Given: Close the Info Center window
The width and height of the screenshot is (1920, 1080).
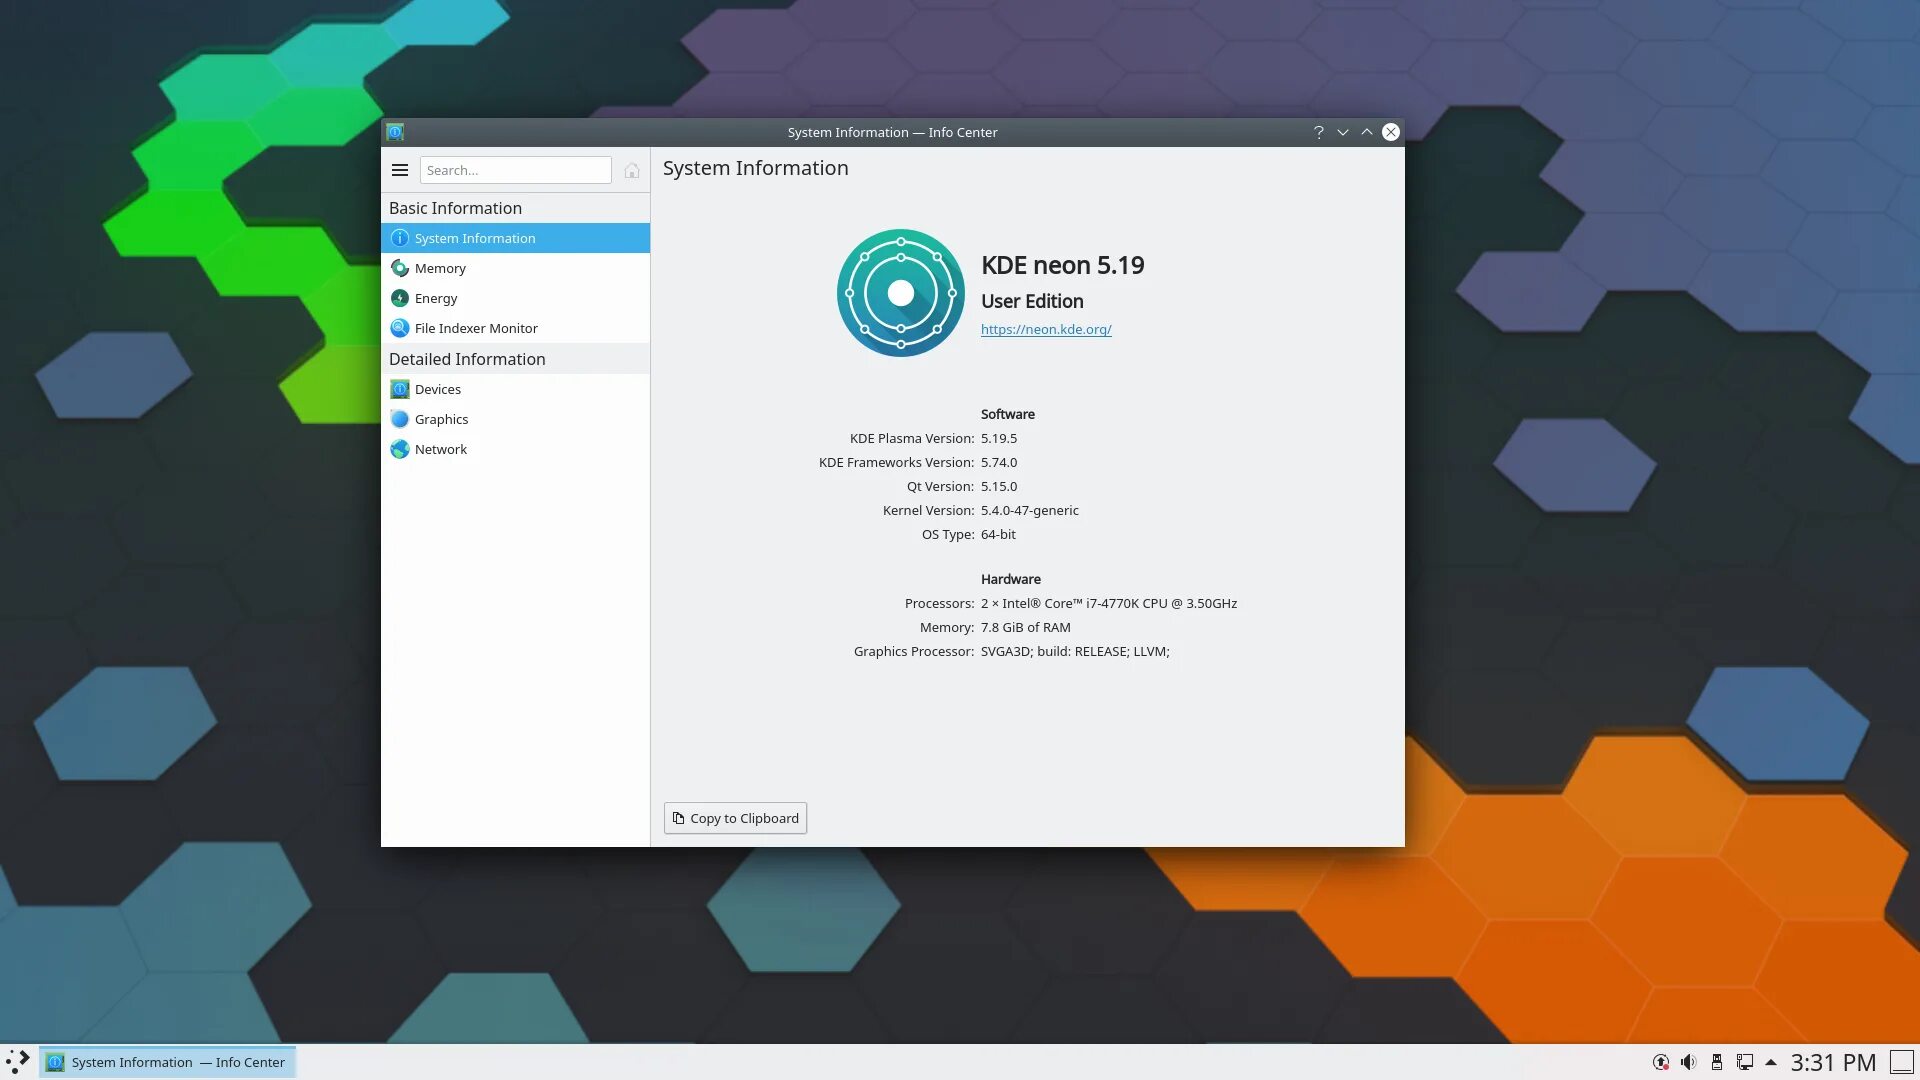Looking at the screenshot, I should (1391, 132).
